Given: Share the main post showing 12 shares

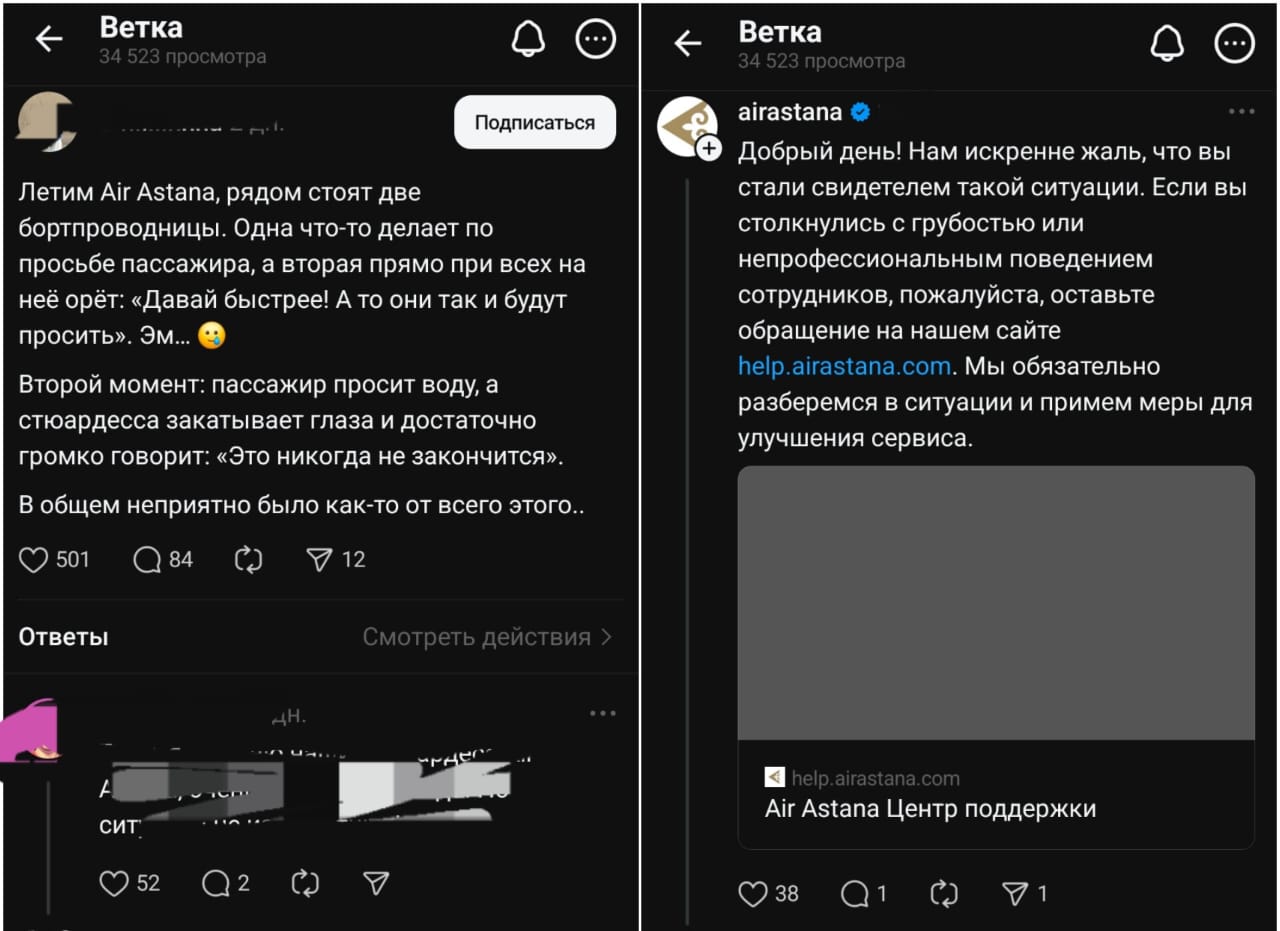Looking at the screenshot, I should pyautogui.click(x=319, y=560).
